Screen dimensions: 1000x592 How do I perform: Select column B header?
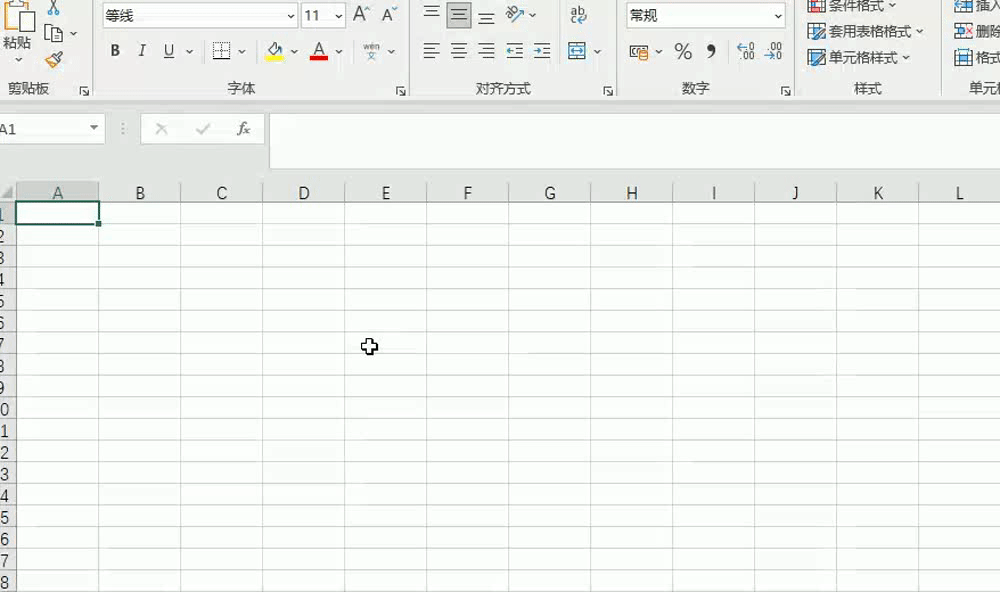click(x=140, y=193)
